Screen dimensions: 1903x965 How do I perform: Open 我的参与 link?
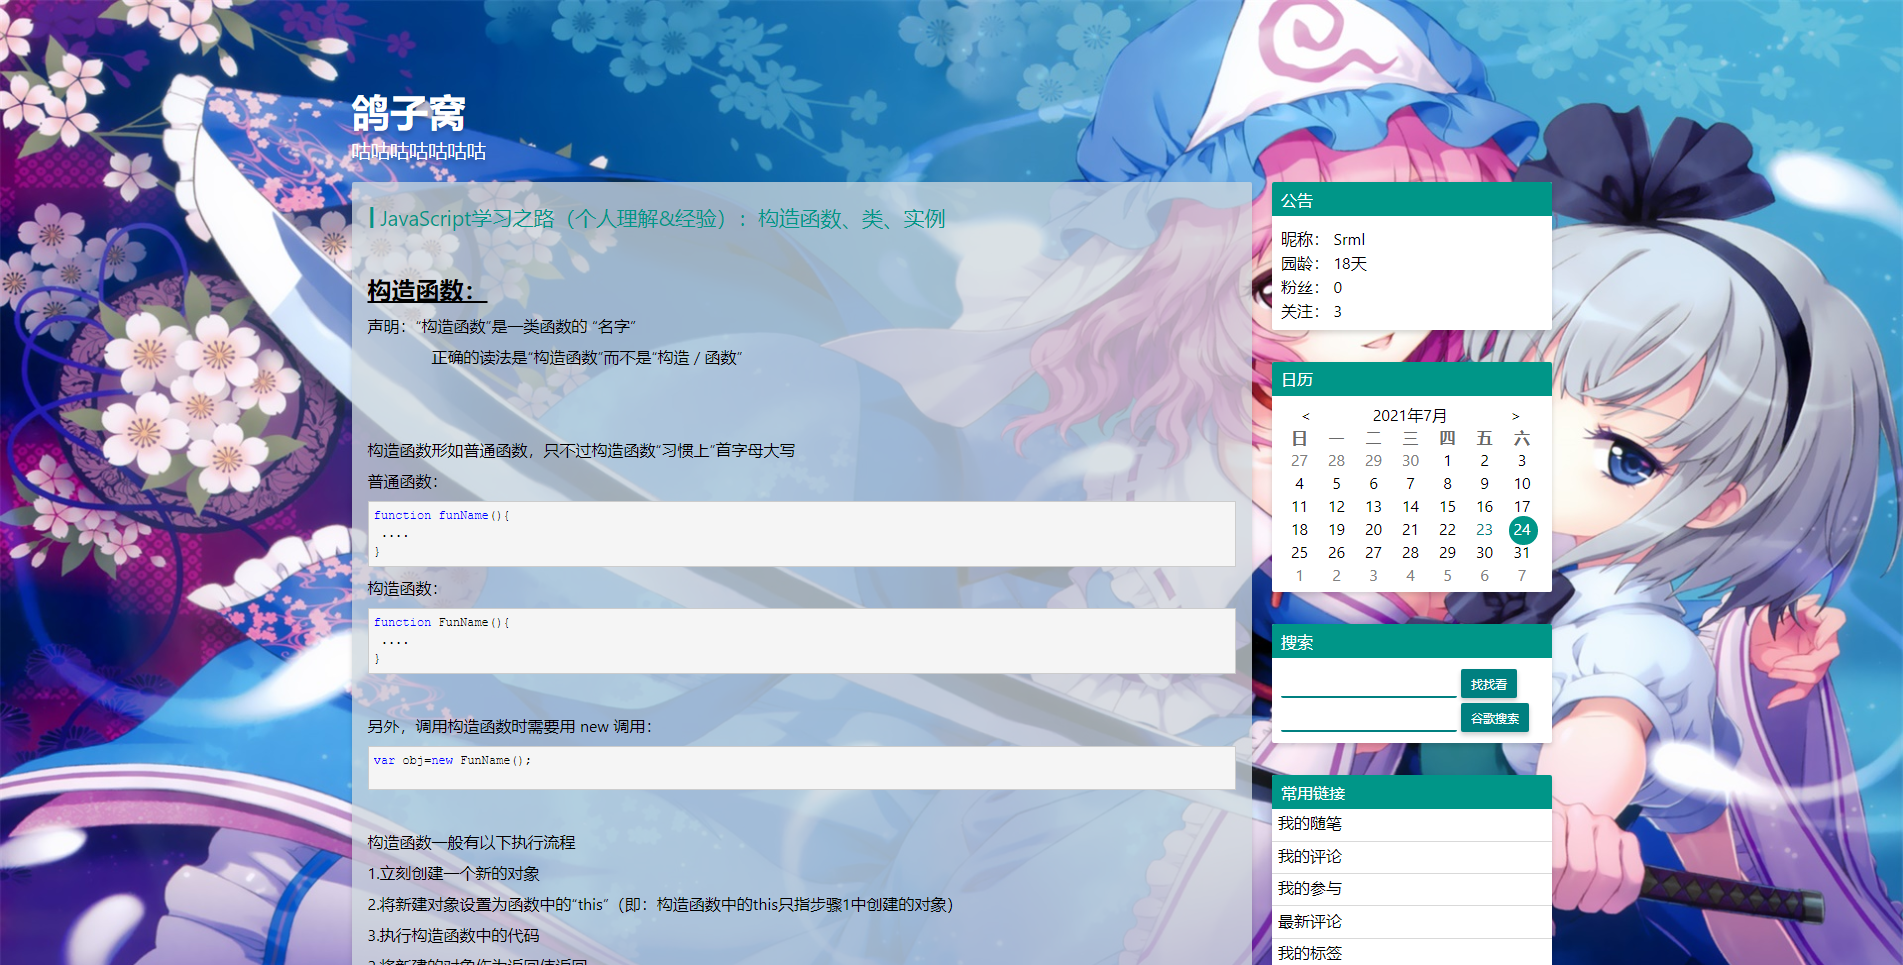click(x=1309, y=889)
